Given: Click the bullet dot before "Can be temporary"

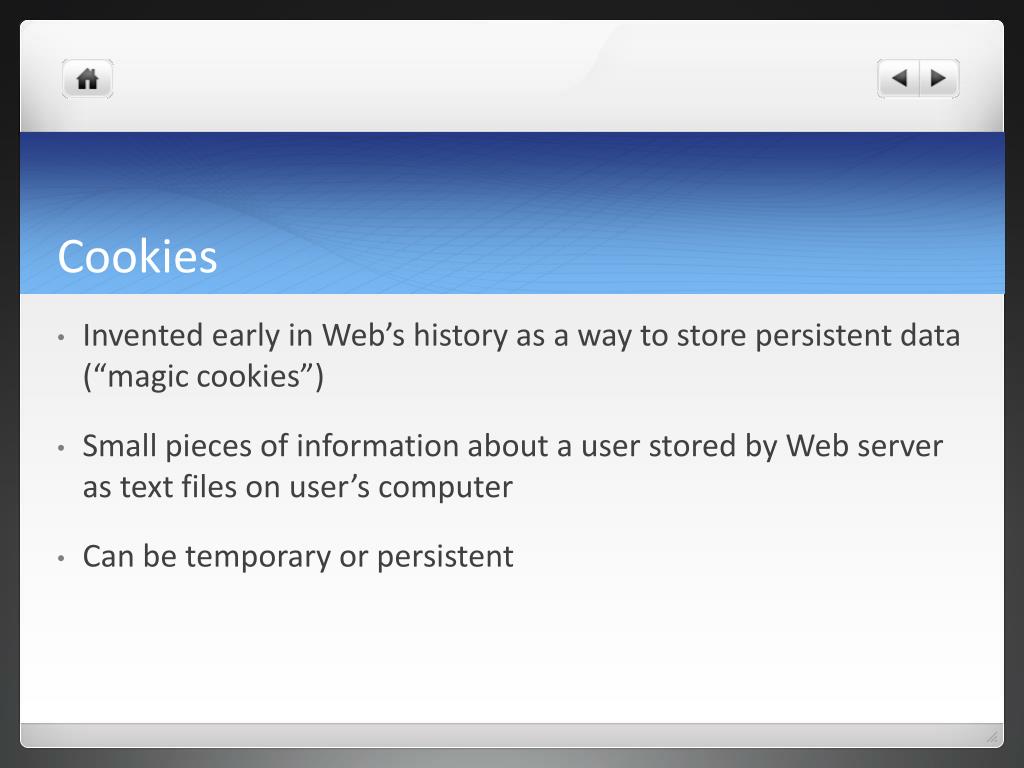Looking at the screenshot, I should pyautogui.click(x=61, y=558).
